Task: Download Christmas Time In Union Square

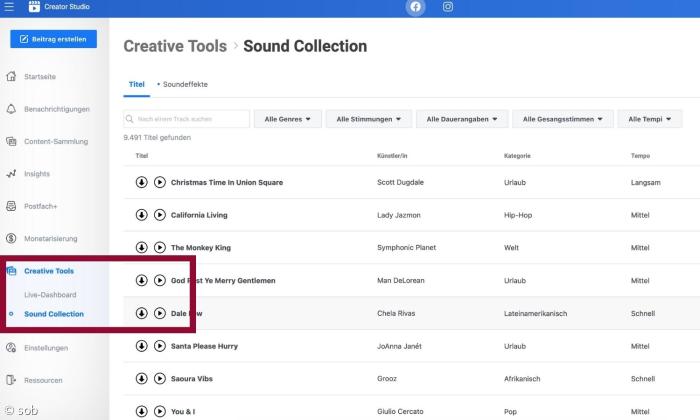Action: tap(142, 182)
